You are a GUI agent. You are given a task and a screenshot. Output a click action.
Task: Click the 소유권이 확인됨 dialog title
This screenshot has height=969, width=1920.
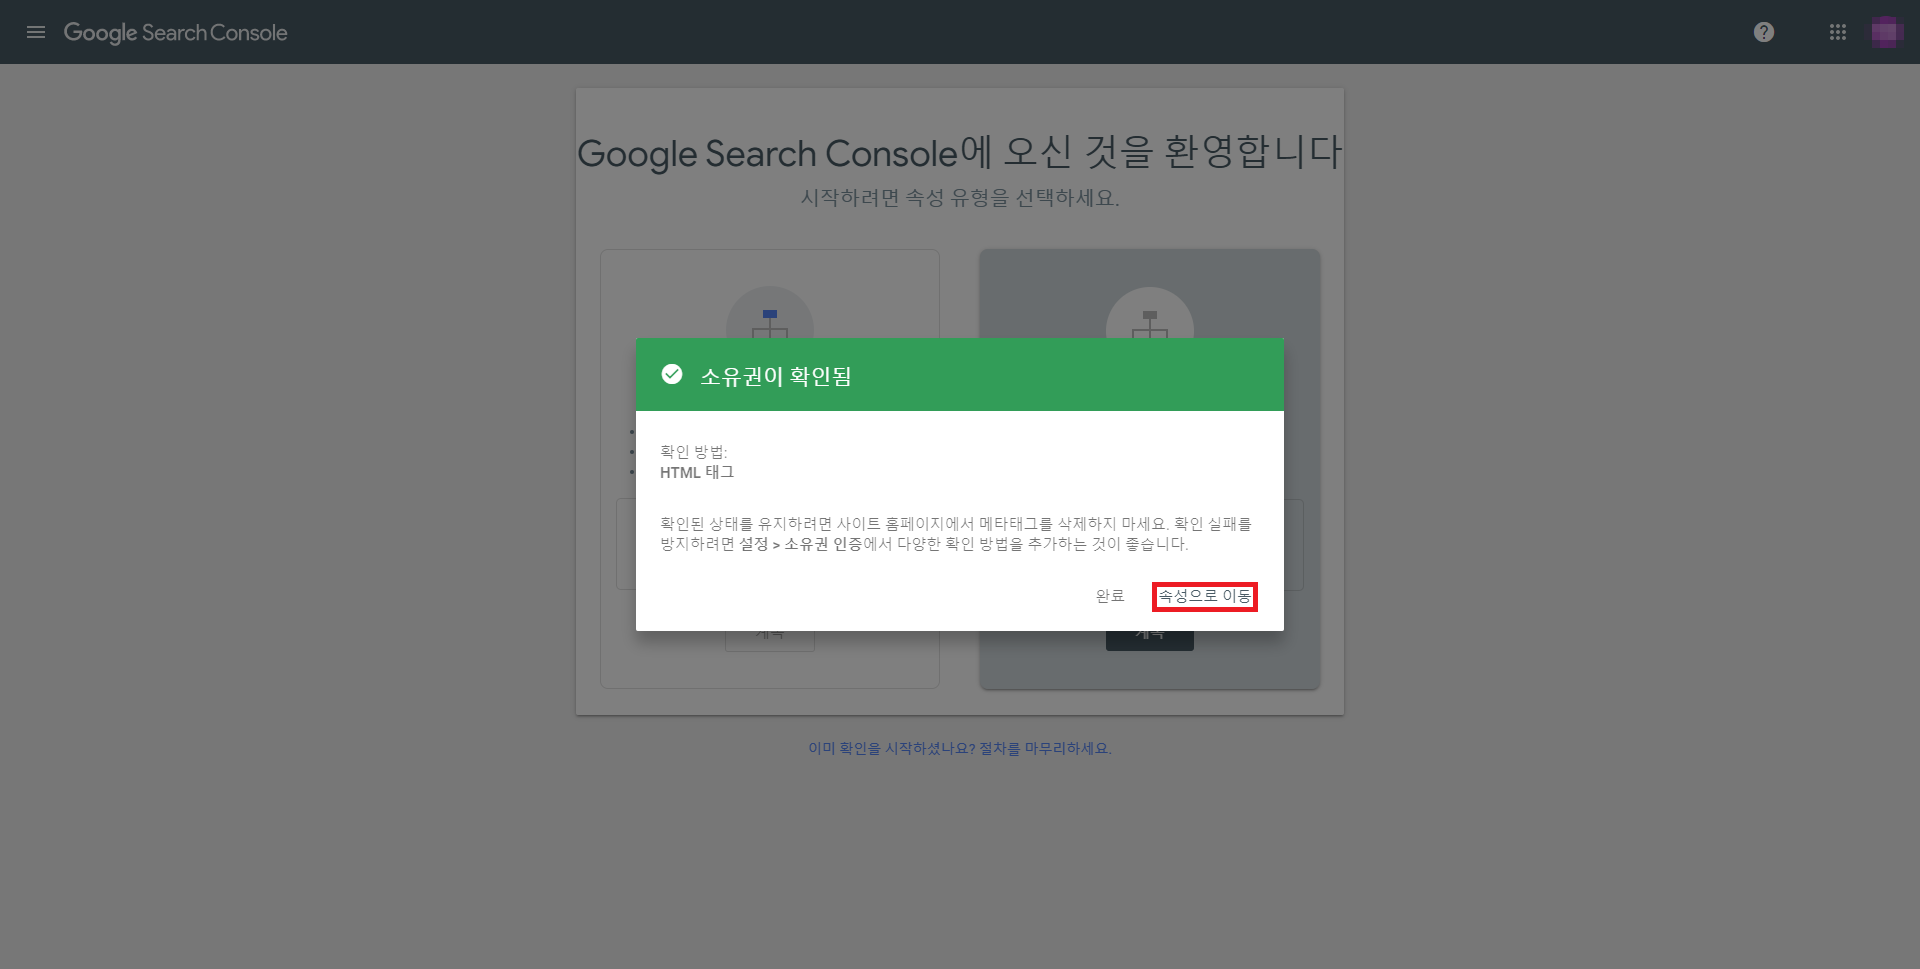776,377
